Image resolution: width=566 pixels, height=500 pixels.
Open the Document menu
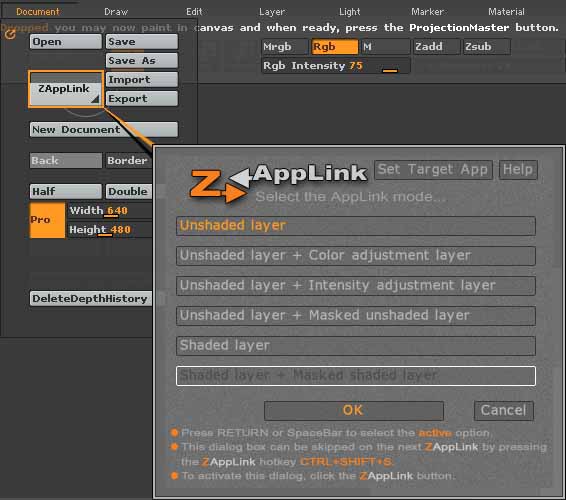click(x=38, y=12)
